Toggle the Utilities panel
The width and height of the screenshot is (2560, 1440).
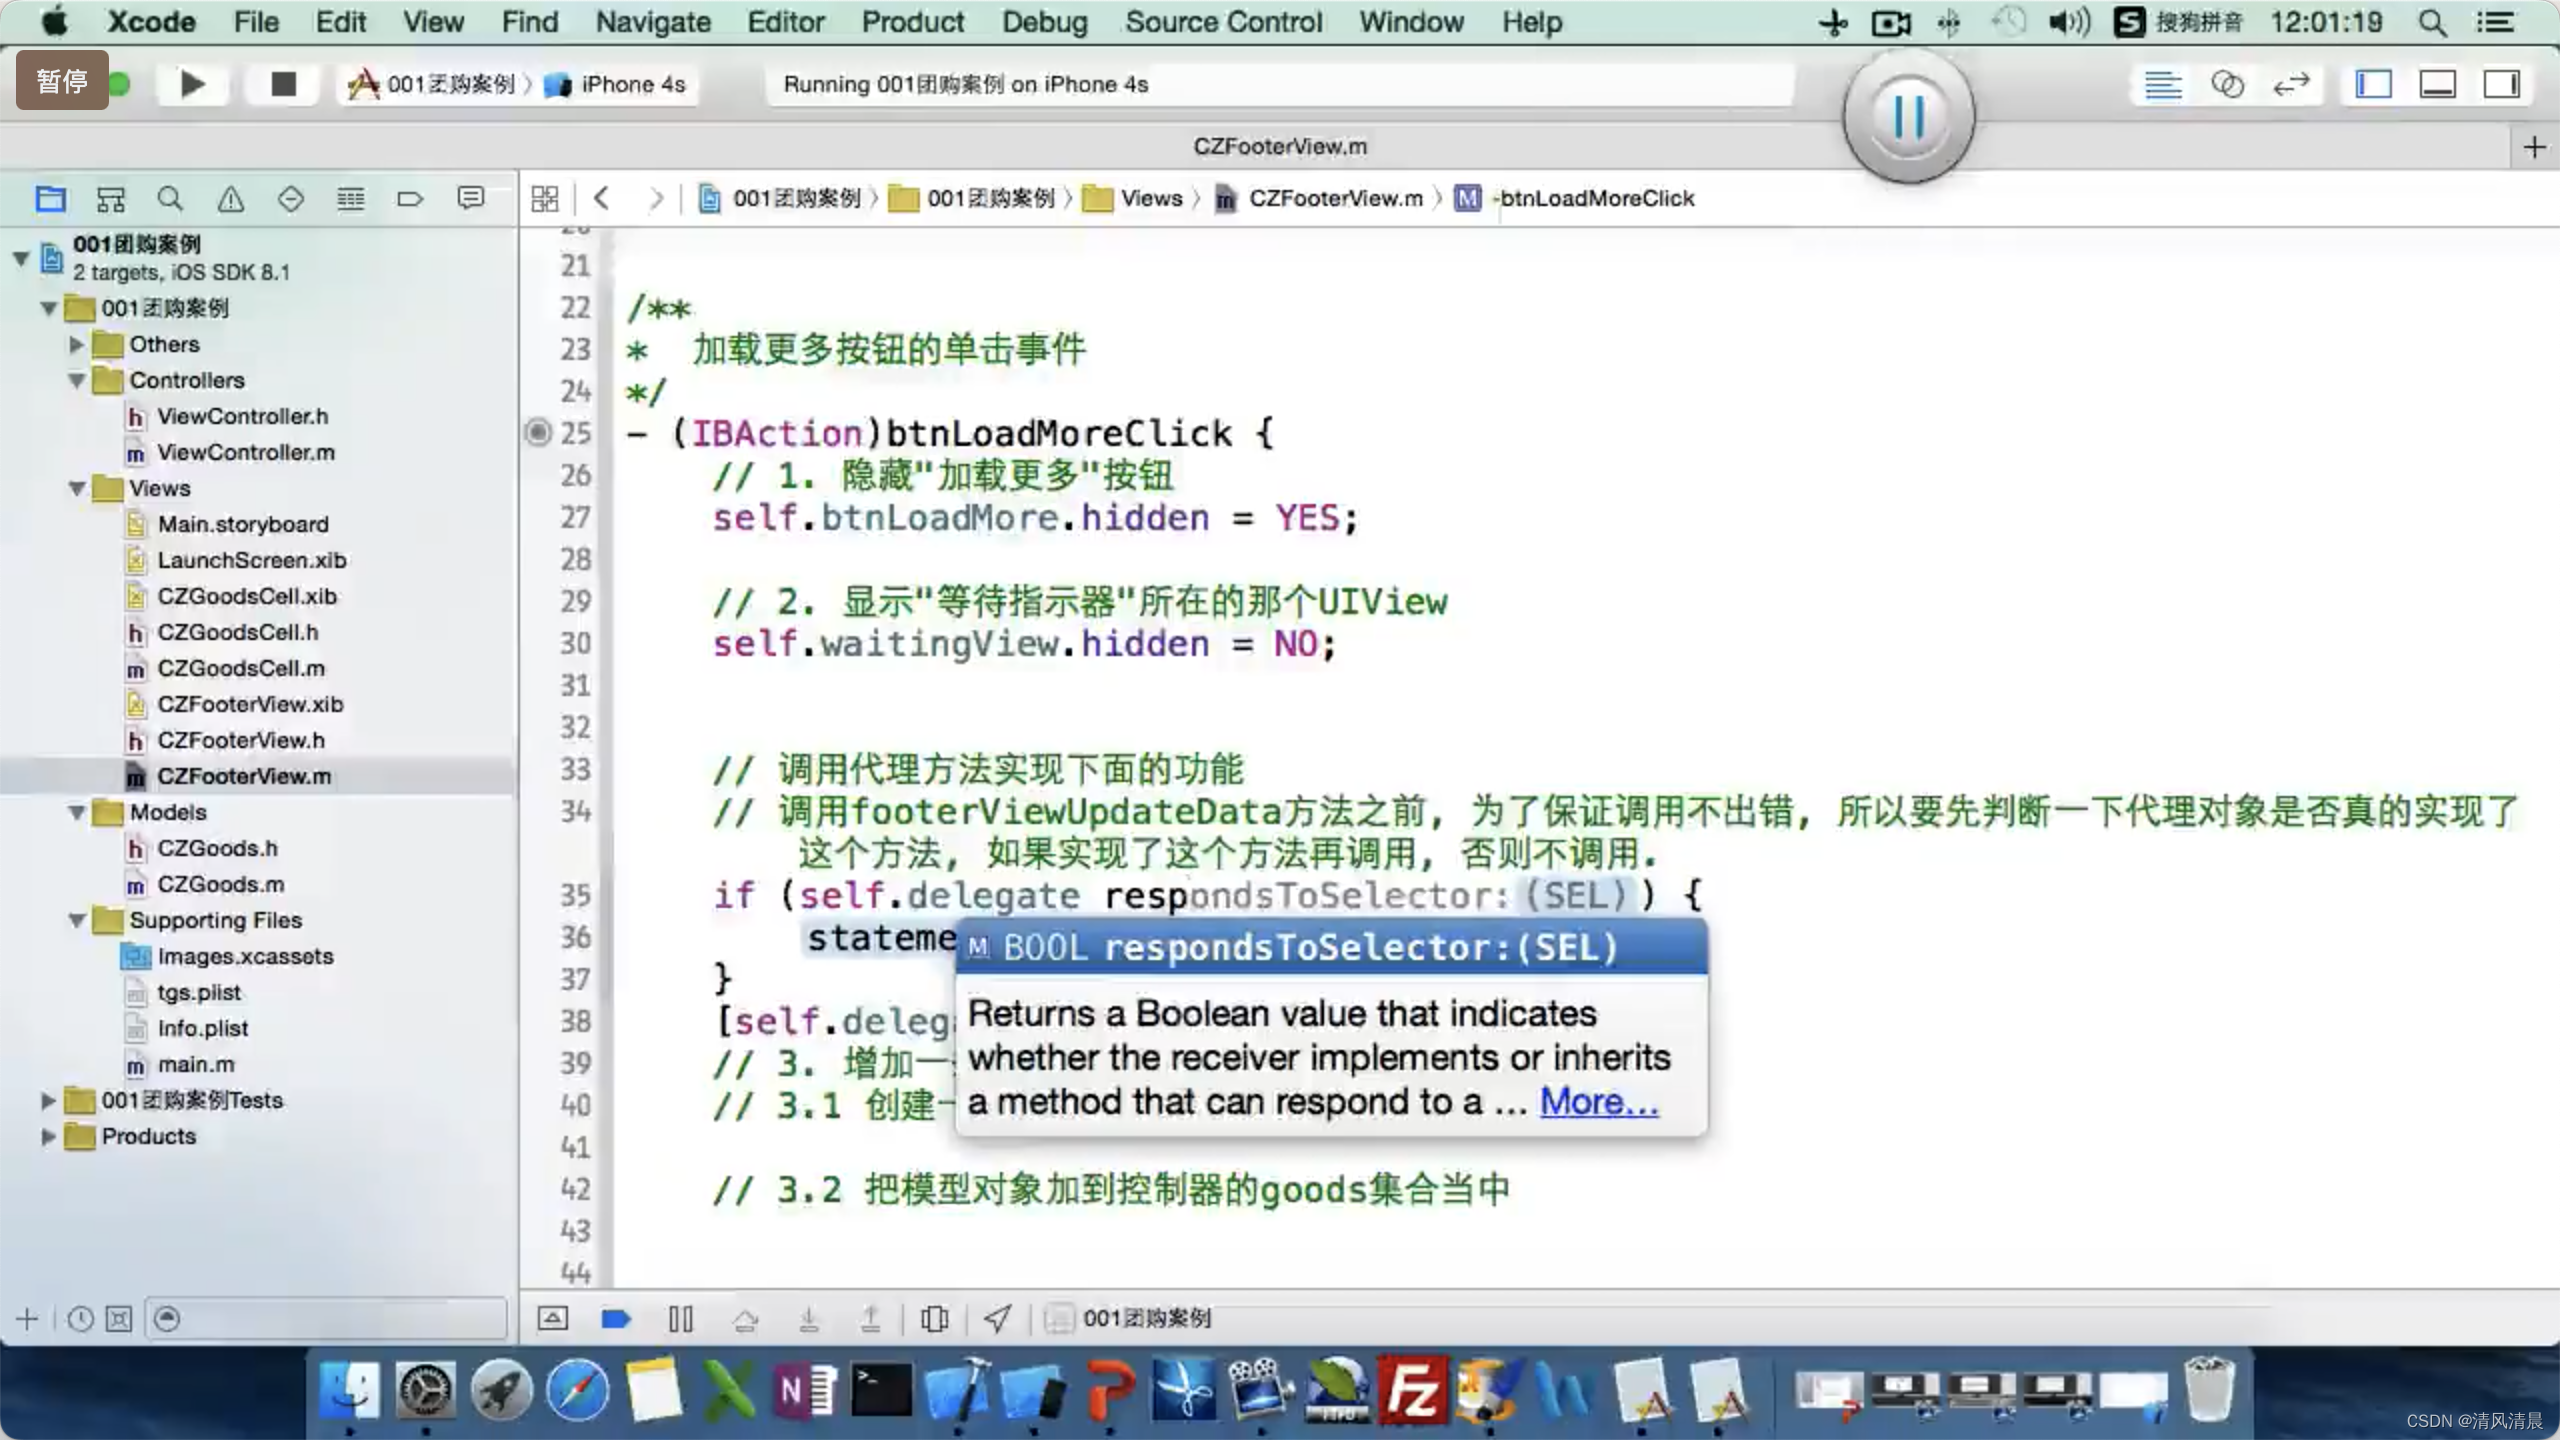coord(2501,85)
